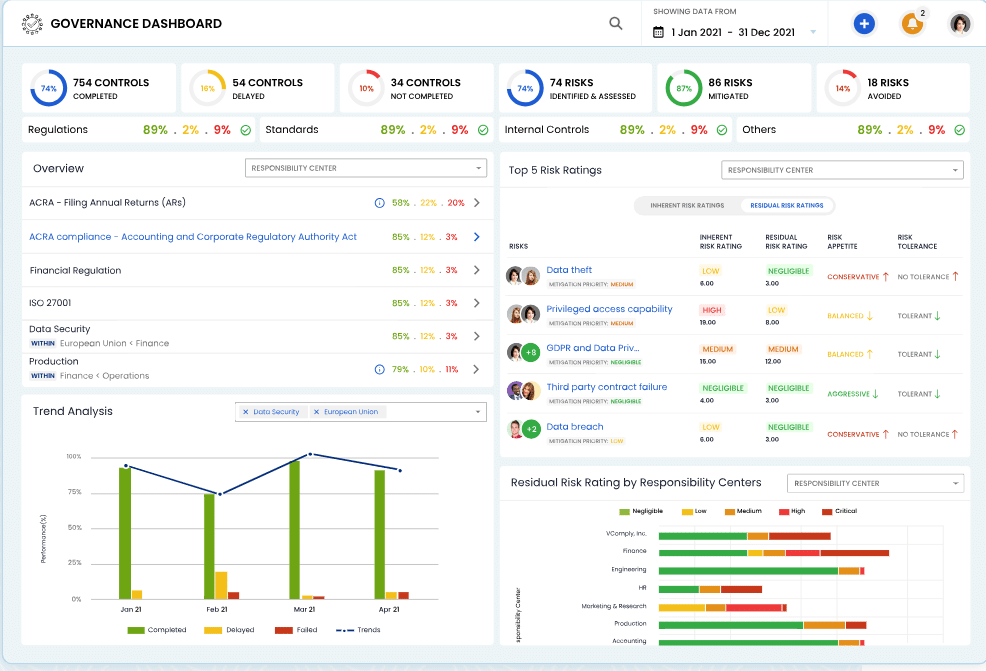This screenshot has width=986, height=671.
Task: Click the governance dashboard logo icon
Action: 31,22
